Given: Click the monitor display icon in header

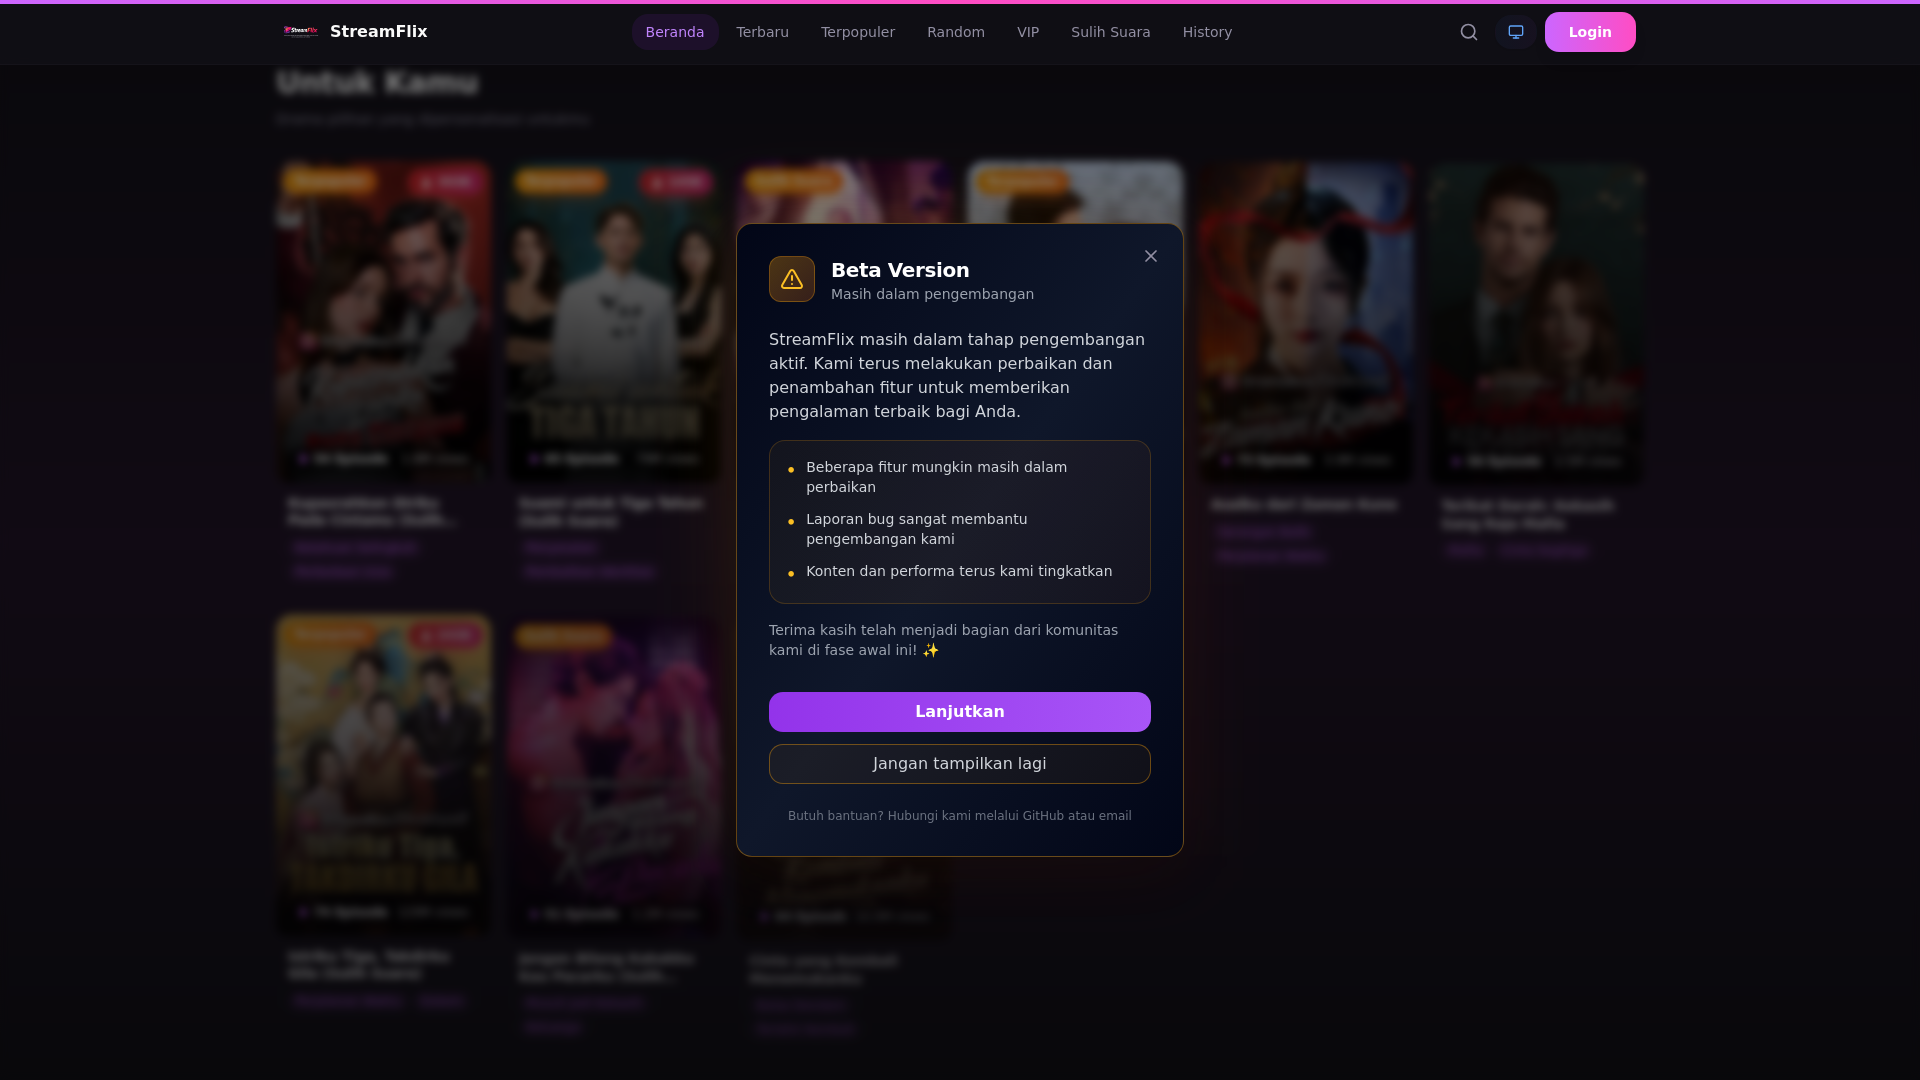Looking at the screenshot, I should coord(1516,32).
